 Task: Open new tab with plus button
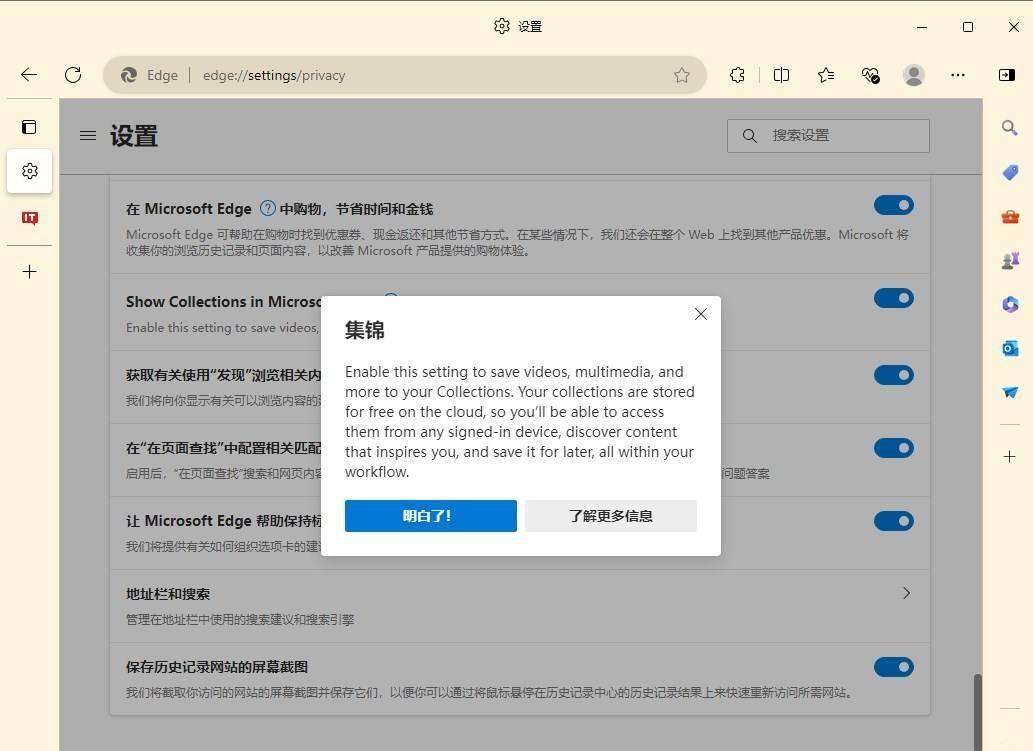(x=30, y=271)
